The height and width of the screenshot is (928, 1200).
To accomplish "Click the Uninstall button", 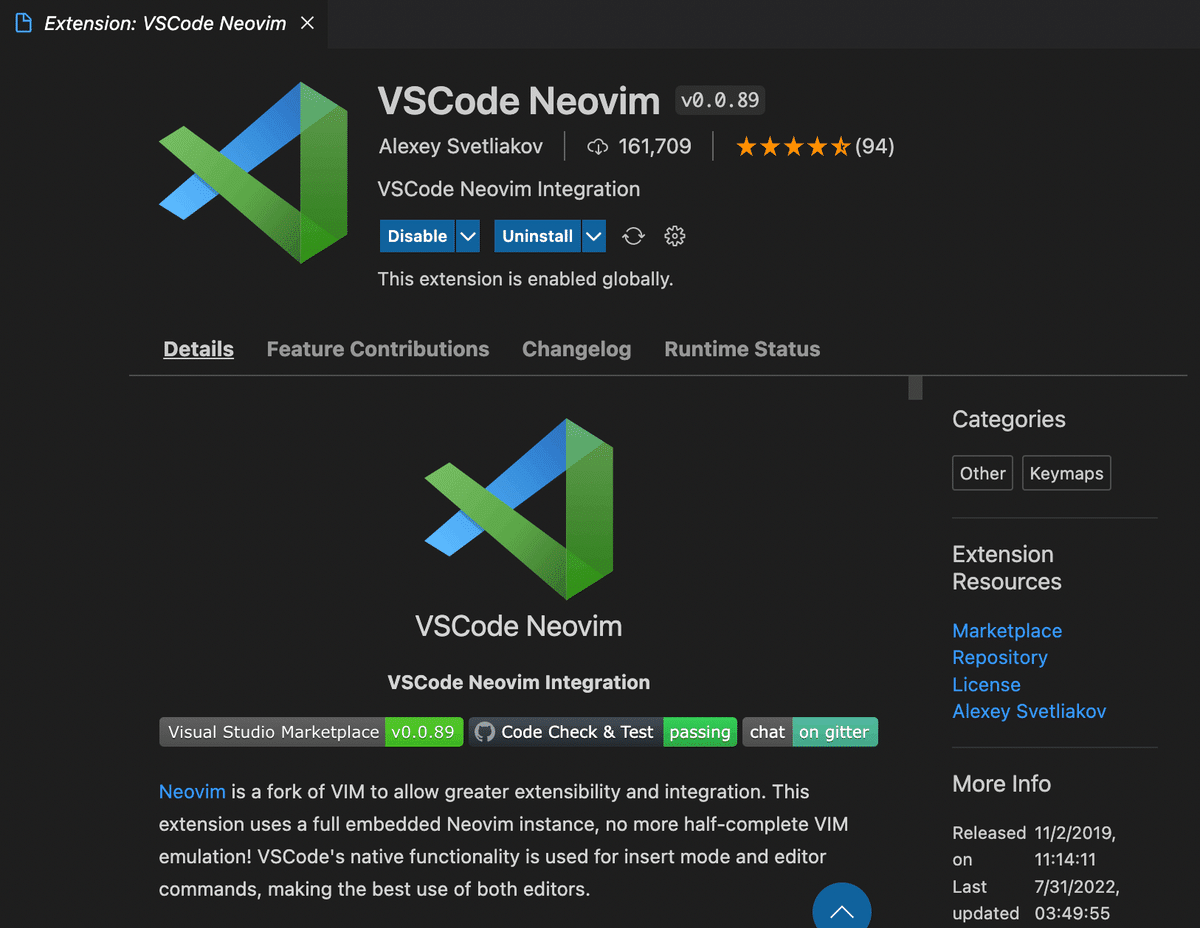I will click(538, 236).
